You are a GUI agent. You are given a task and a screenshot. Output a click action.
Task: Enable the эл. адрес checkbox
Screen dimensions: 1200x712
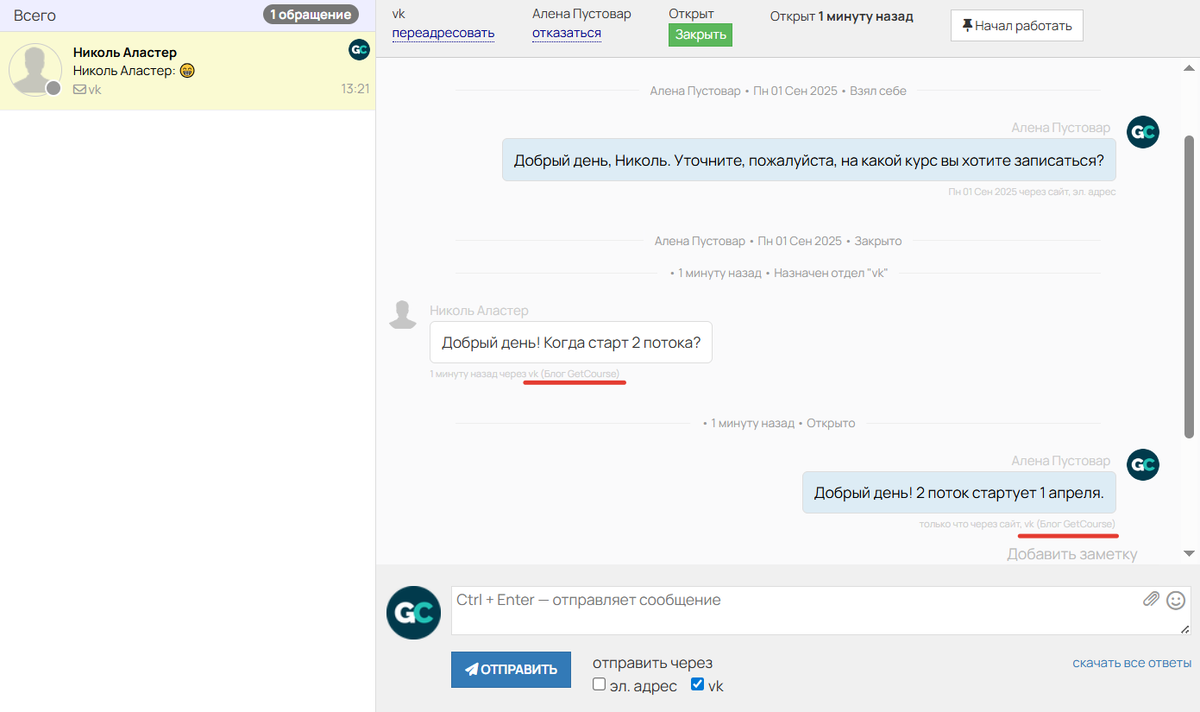pos(599,685)
